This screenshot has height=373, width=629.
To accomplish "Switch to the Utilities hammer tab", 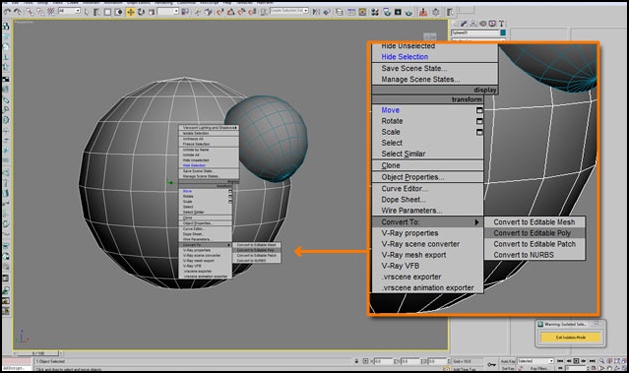I will (501, 23).
